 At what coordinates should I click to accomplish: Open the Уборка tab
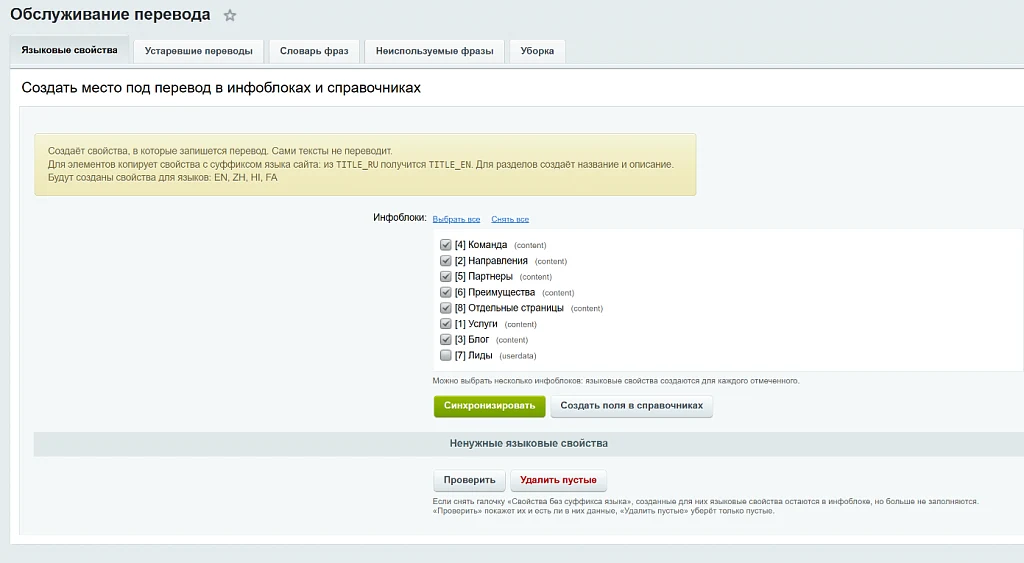[537, 51]
